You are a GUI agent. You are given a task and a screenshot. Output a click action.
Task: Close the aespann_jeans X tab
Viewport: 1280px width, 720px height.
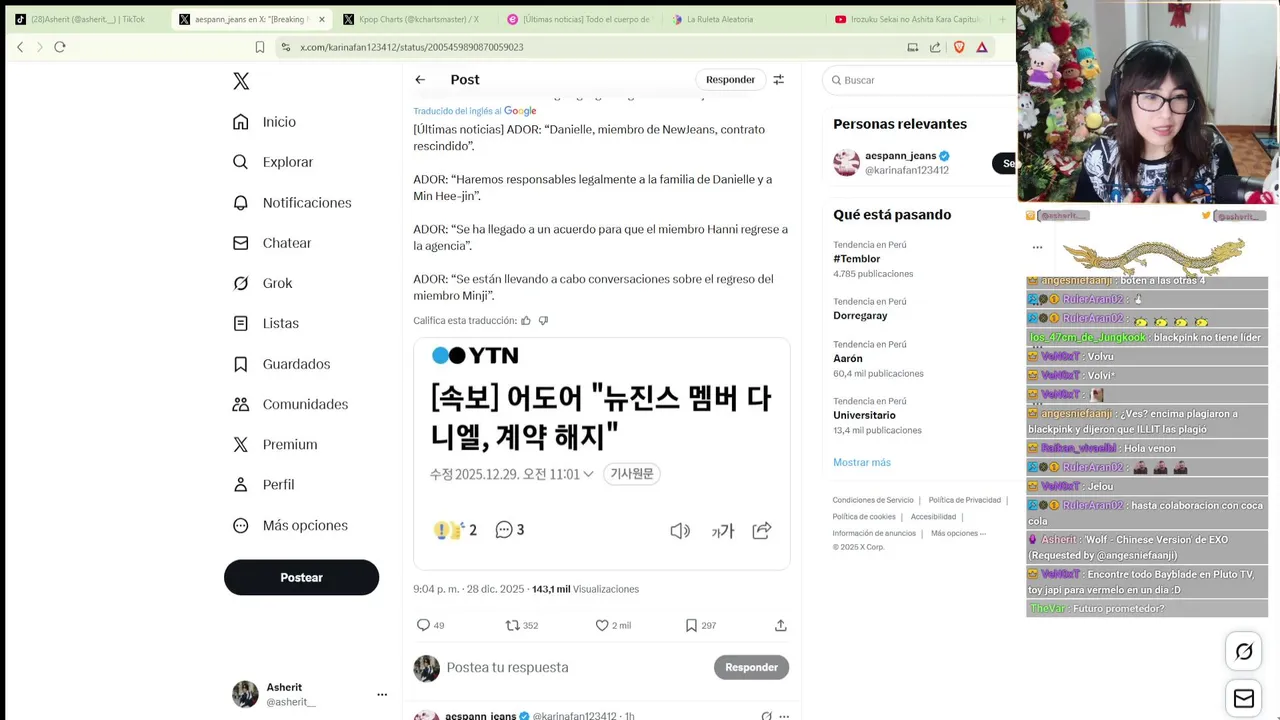tap(321, 19)
